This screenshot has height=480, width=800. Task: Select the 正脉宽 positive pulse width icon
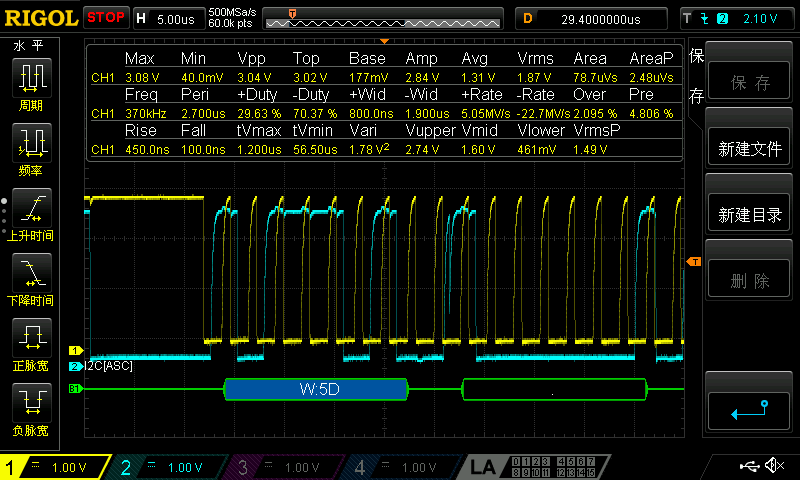32,338
